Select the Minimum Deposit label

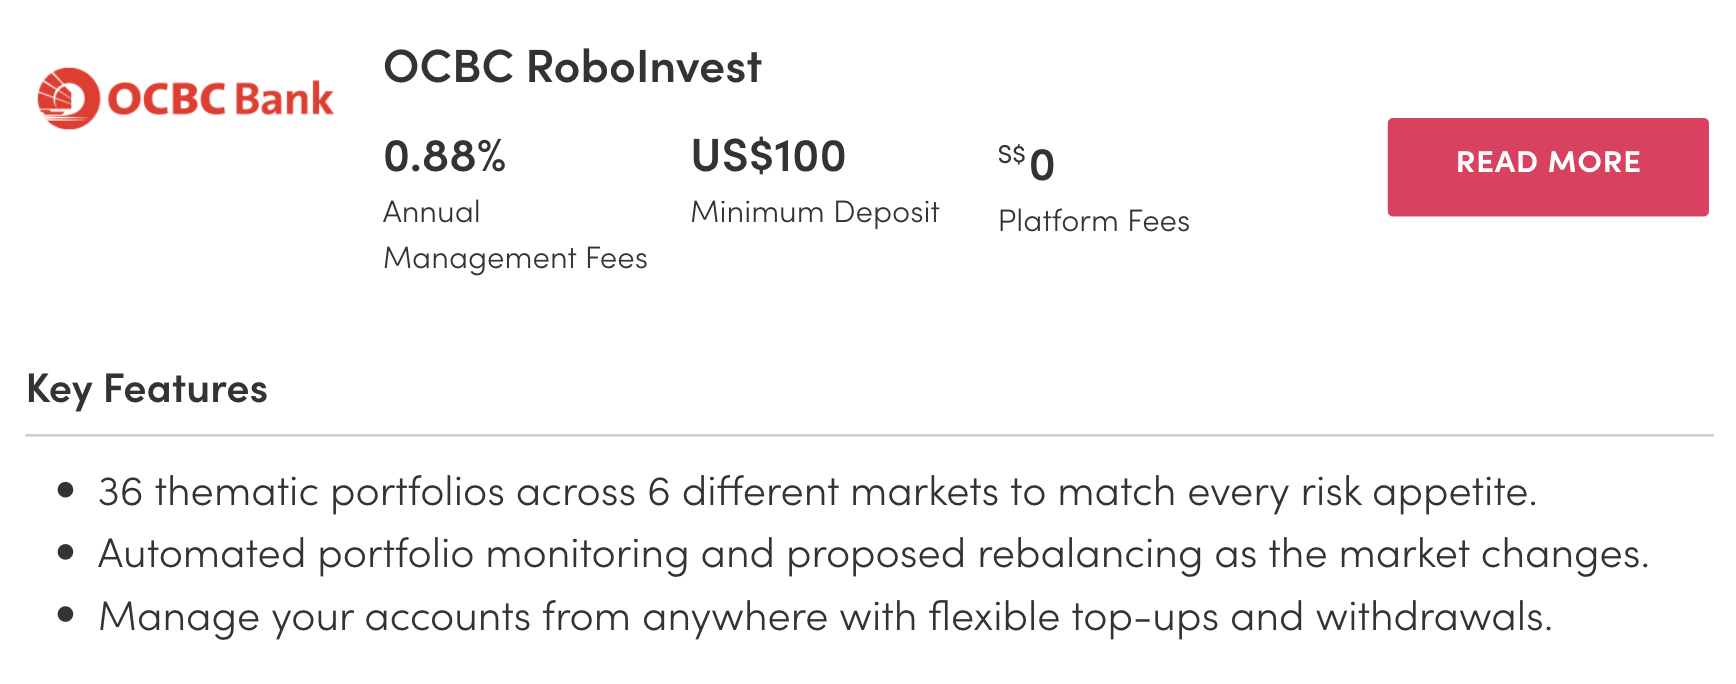[815, 212]
